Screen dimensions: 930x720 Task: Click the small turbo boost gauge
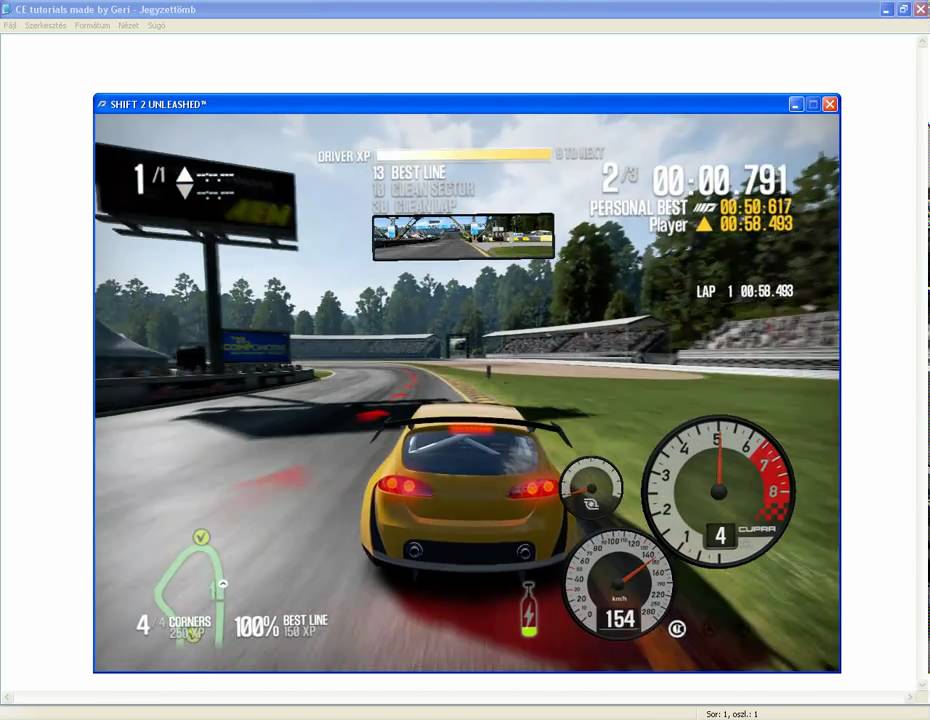[x=591, y=488]
